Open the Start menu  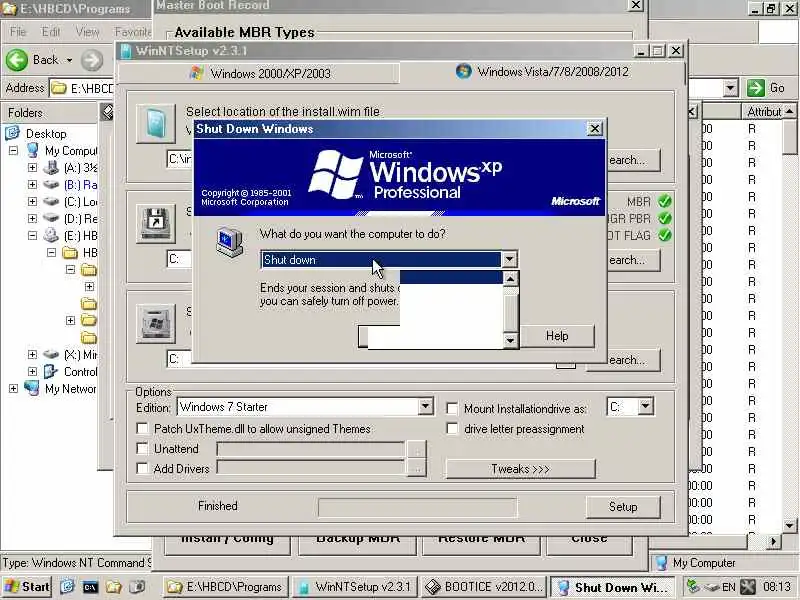pos(26,587)
